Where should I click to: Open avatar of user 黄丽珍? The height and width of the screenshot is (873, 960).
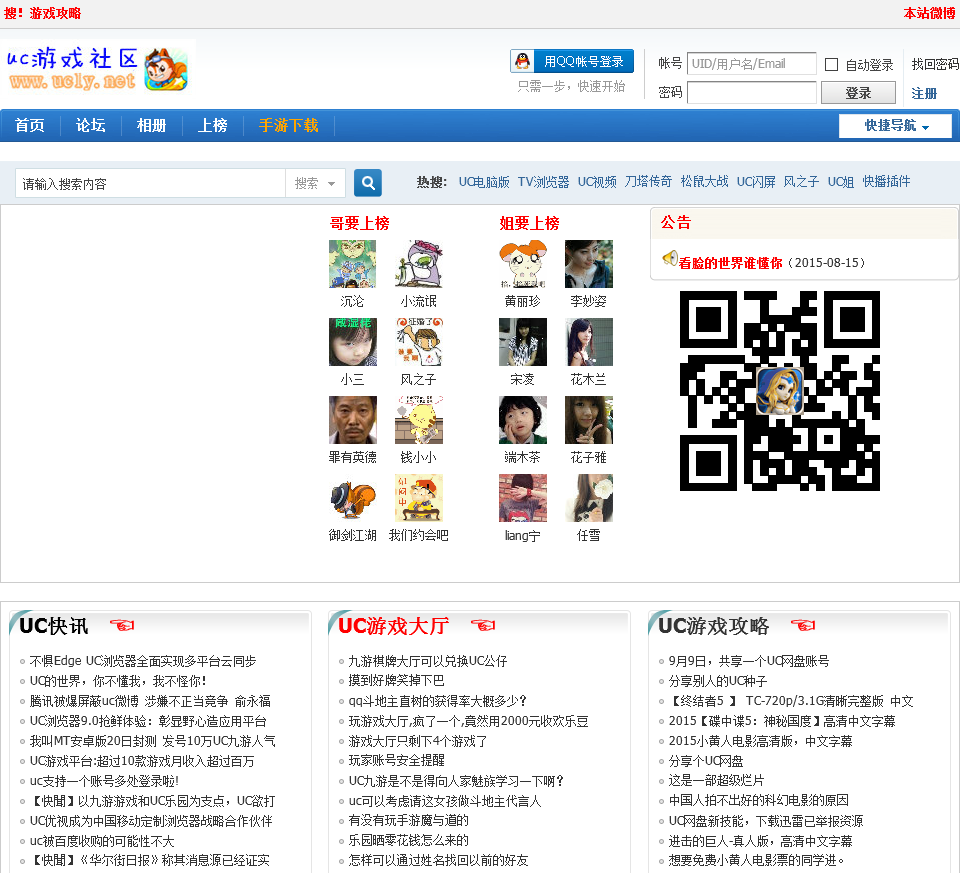point(523,264)
